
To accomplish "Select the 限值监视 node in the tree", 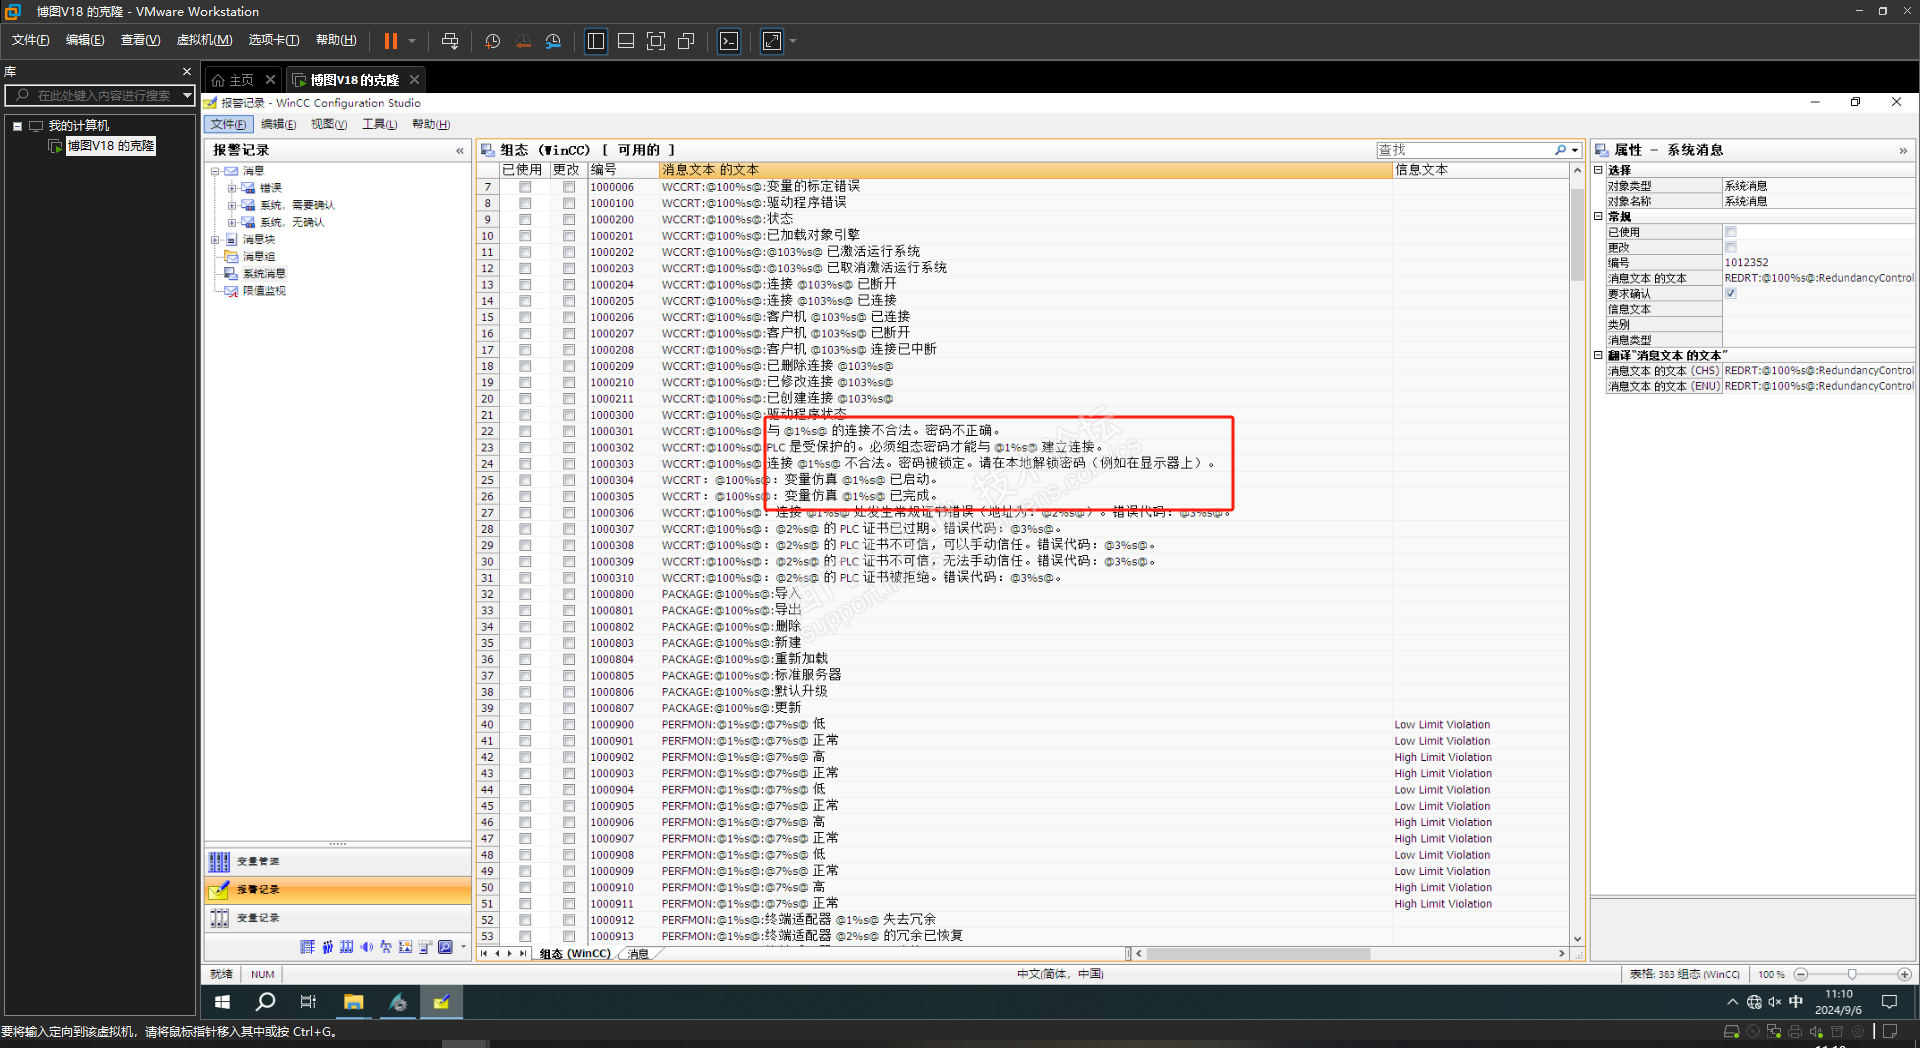I will [x=264, y=291].
